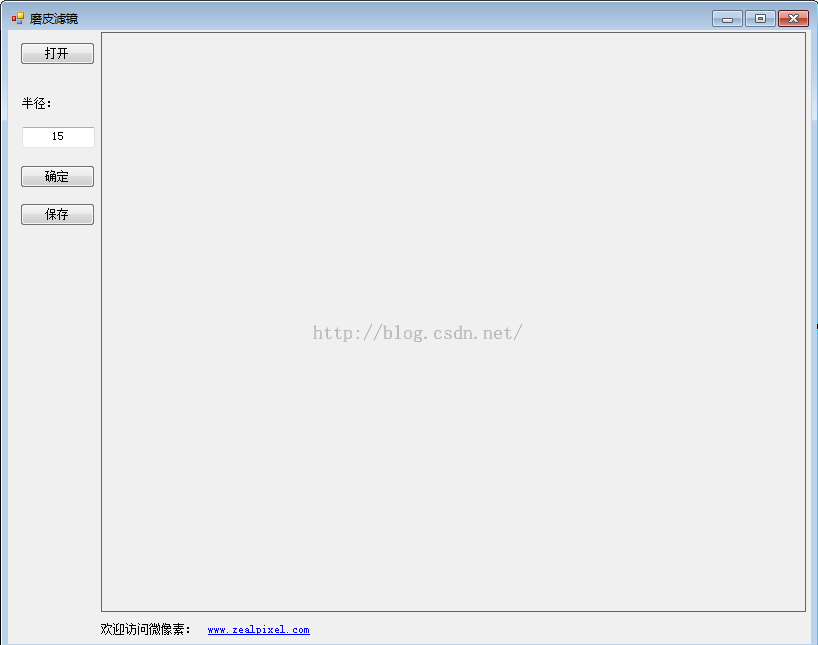Image resolution: width=818 pixels, height=645 pixels.
Task: Click the 磨皮滤镜 window title text
Action: tap(54, 19)
